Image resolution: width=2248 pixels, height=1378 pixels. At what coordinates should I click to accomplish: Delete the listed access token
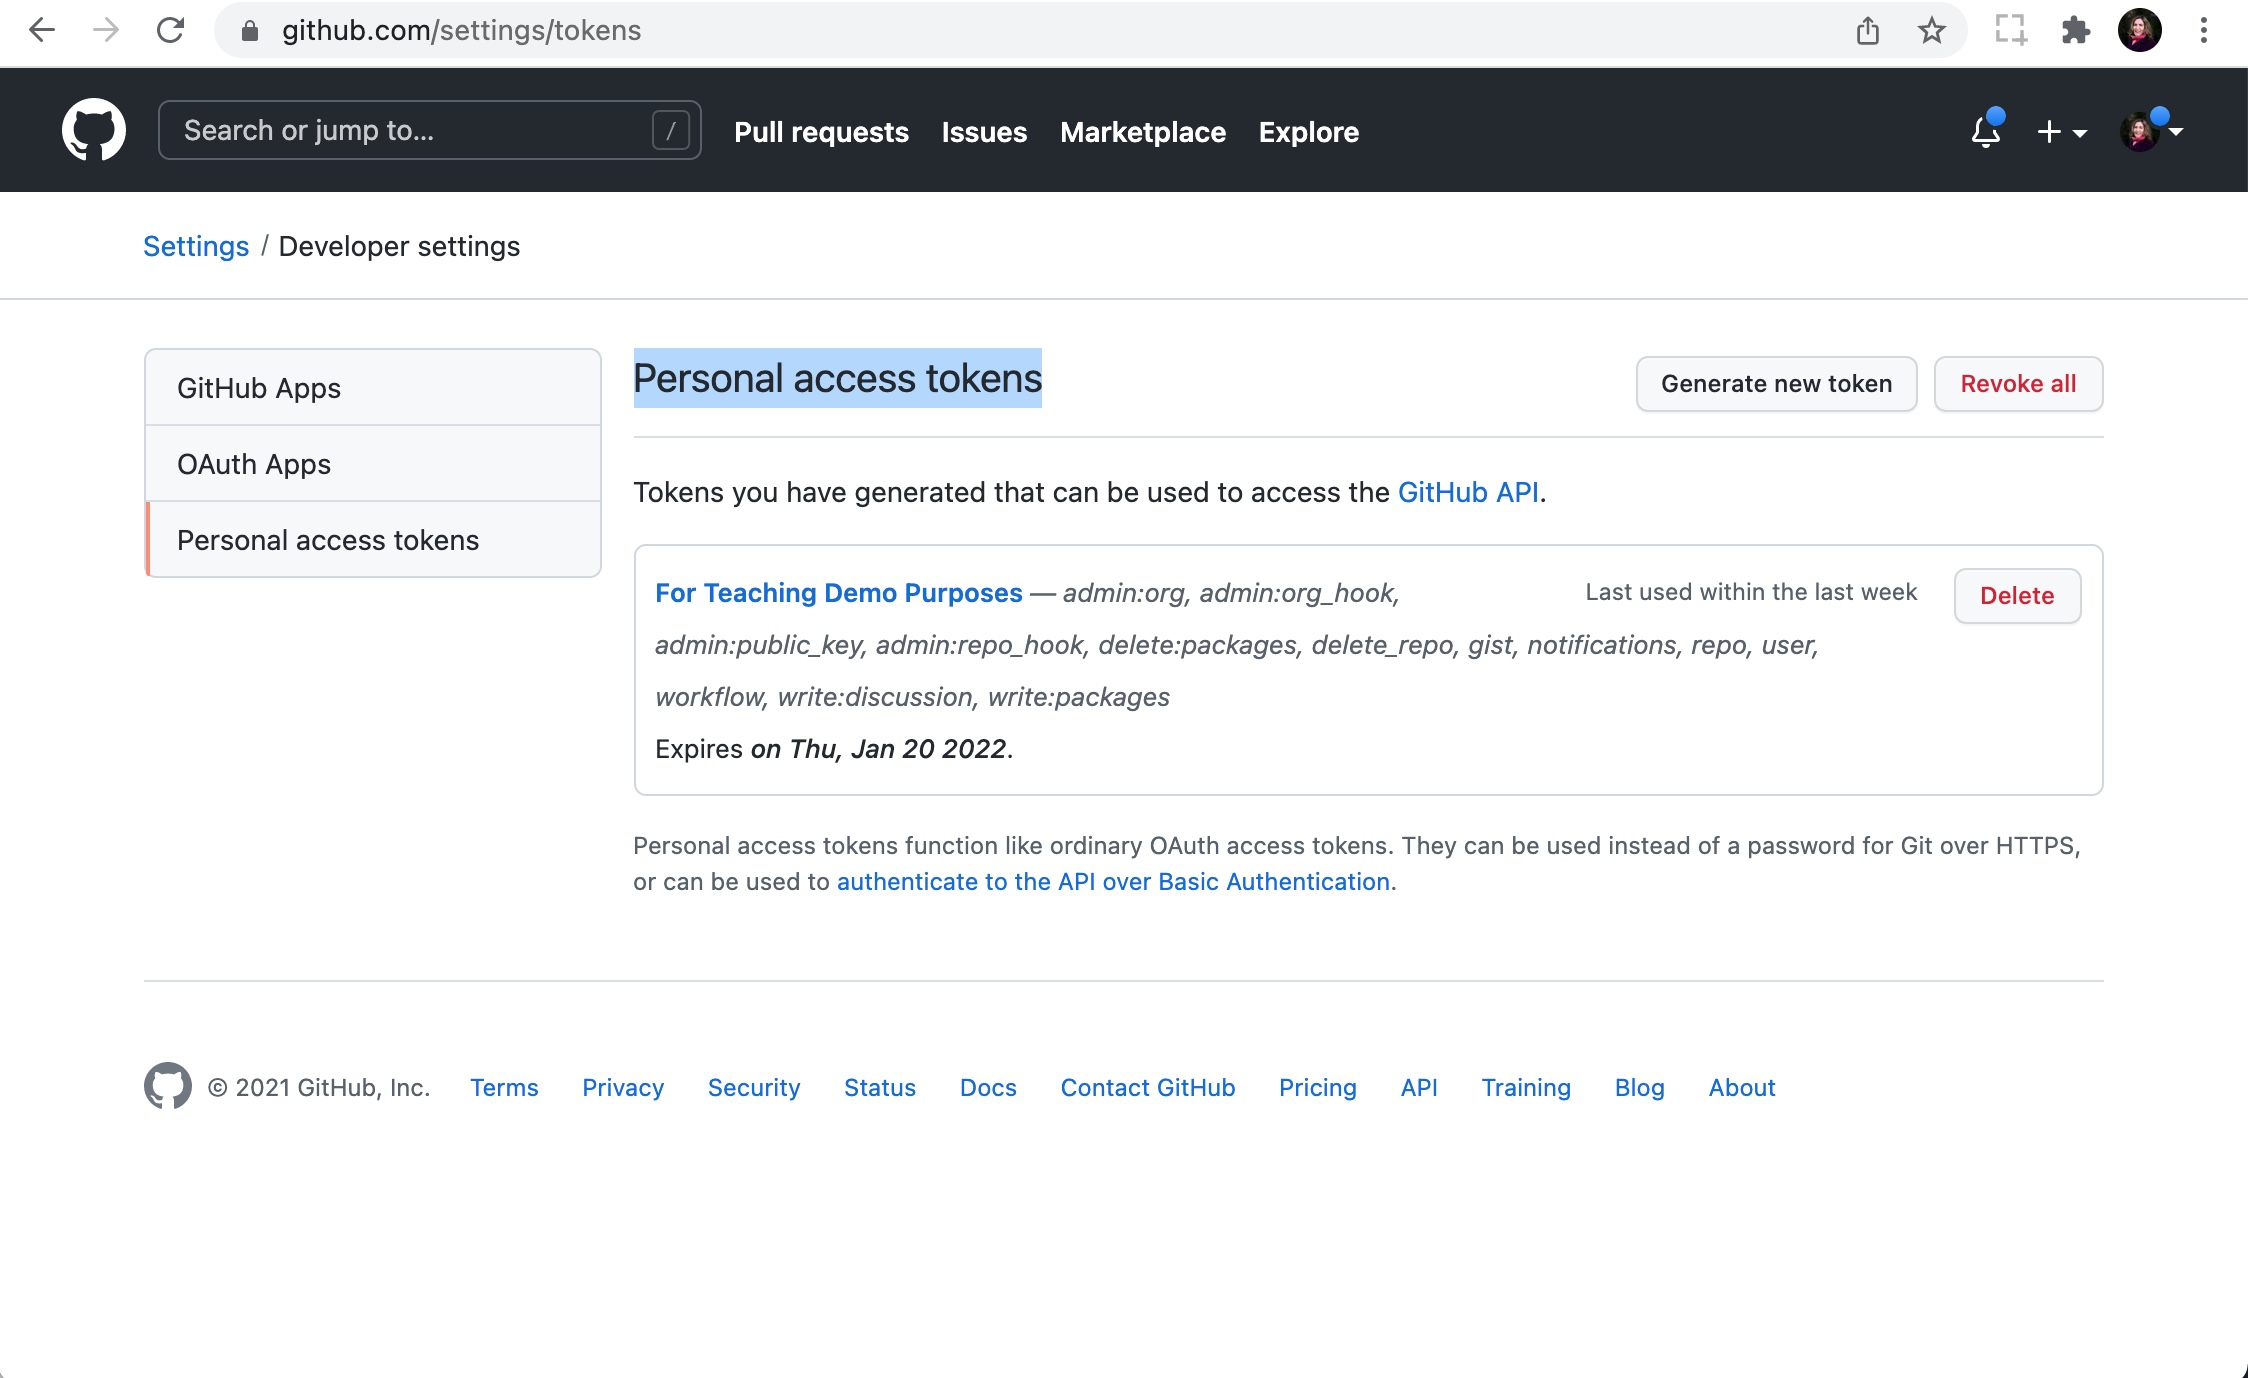pos(2017,595)
